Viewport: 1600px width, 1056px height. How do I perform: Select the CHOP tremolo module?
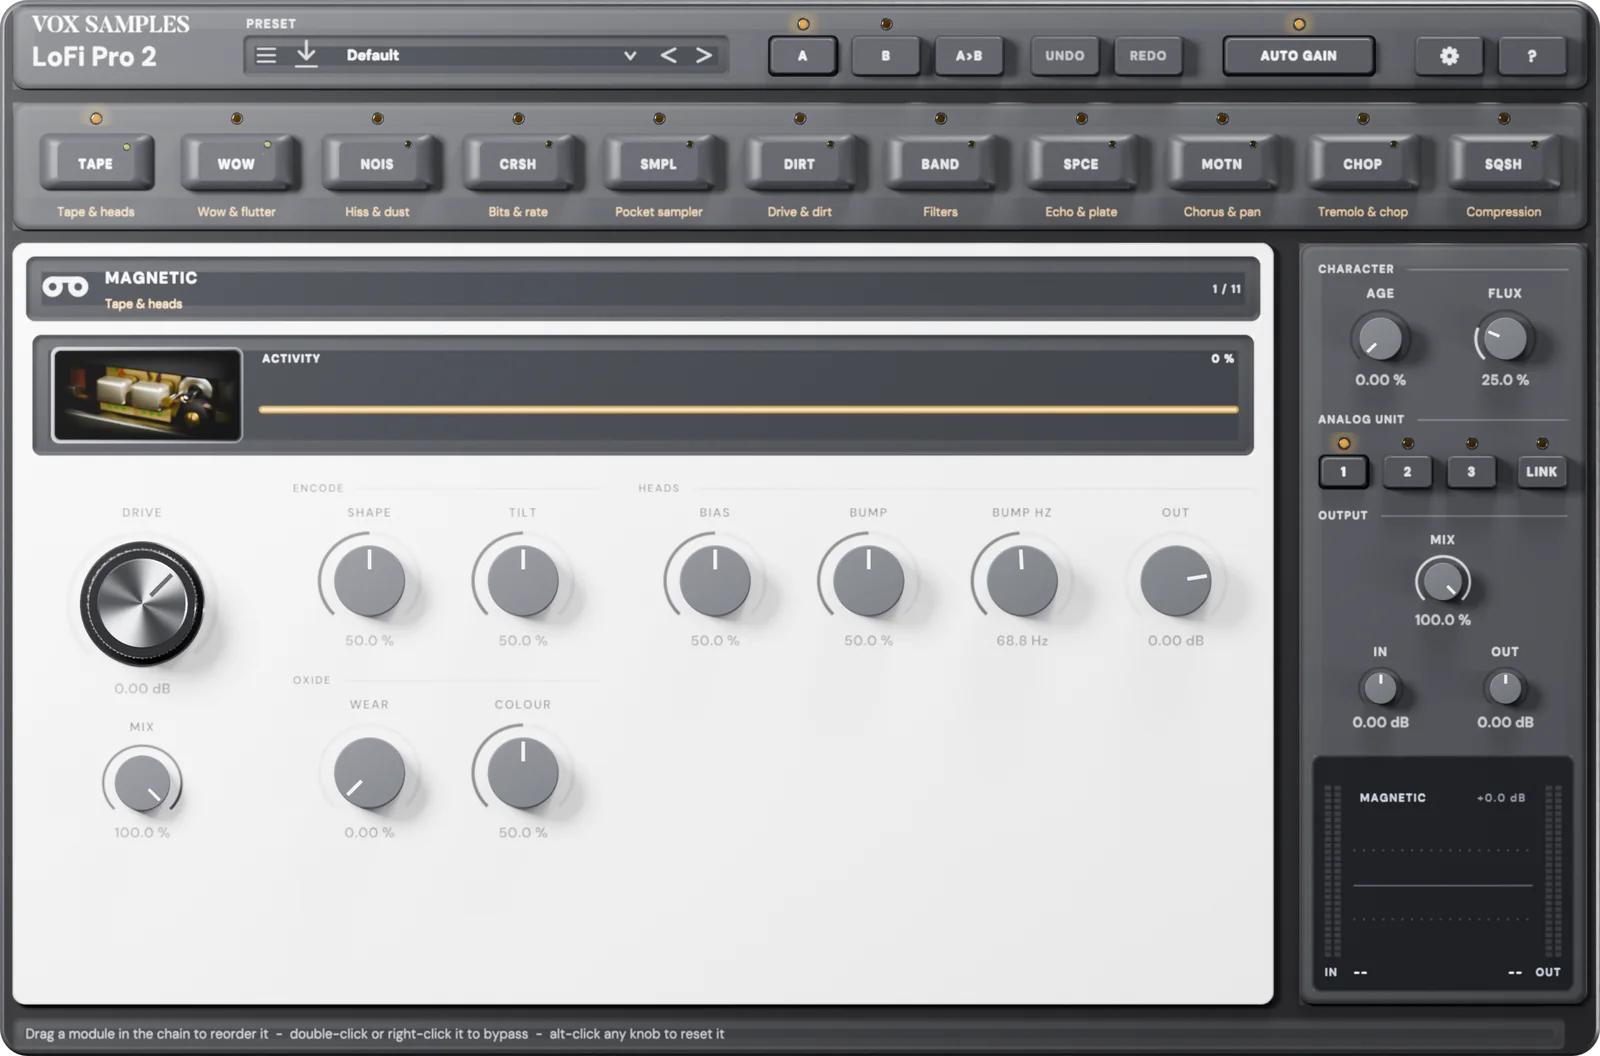1363,163
